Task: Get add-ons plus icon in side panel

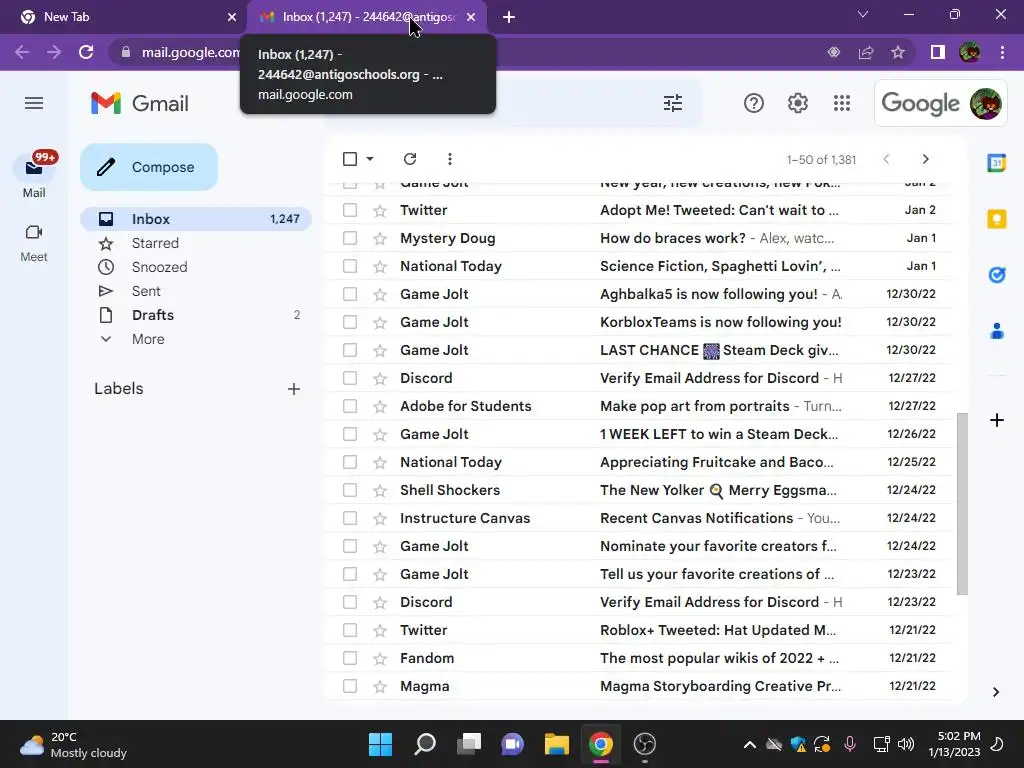Action: [x=997, y=420]
